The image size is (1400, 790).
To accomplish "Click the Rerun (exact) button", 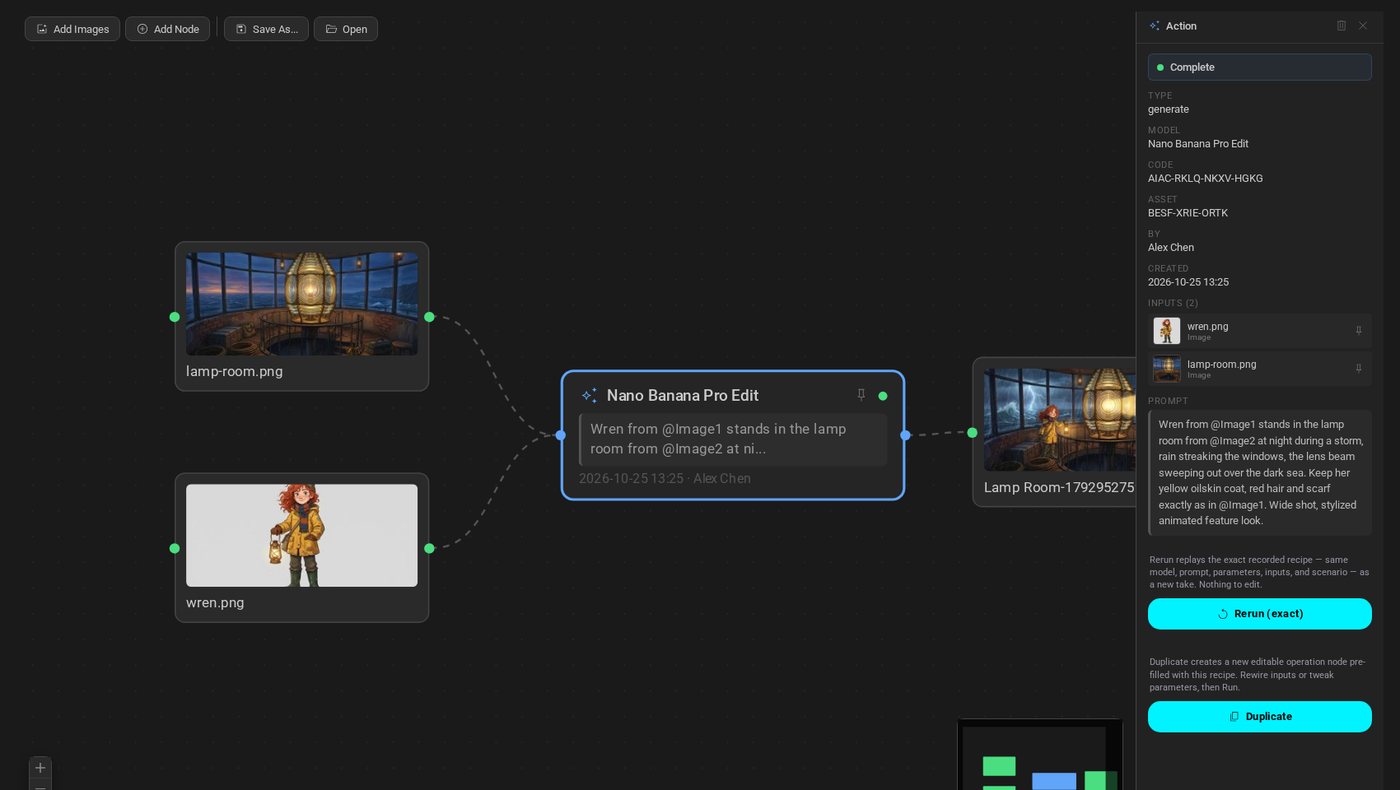I will (1259, 614).
